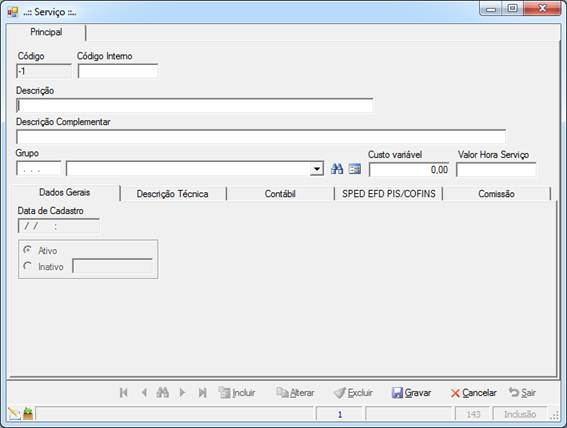Screen dimensions: 567x428
Task: Go to the next record arrow
Action: (182, 393)
